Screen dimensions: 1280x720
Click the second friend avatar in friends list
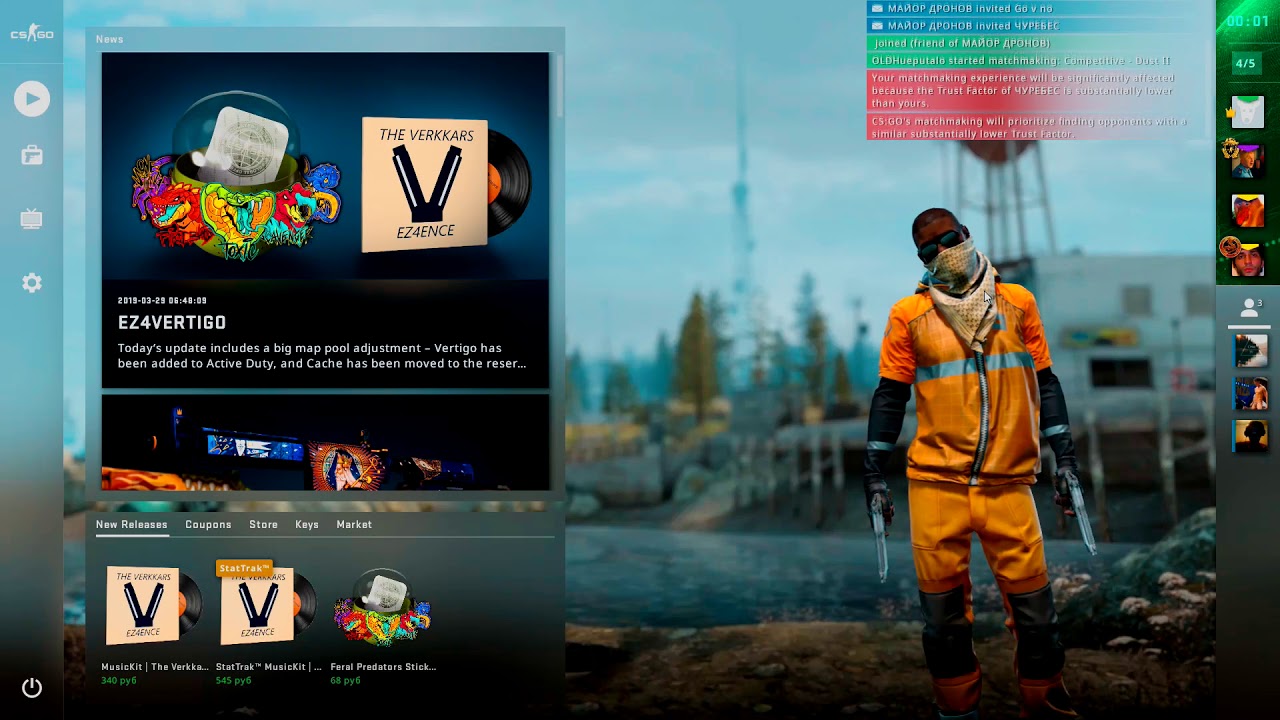(x=1250, y=393)
